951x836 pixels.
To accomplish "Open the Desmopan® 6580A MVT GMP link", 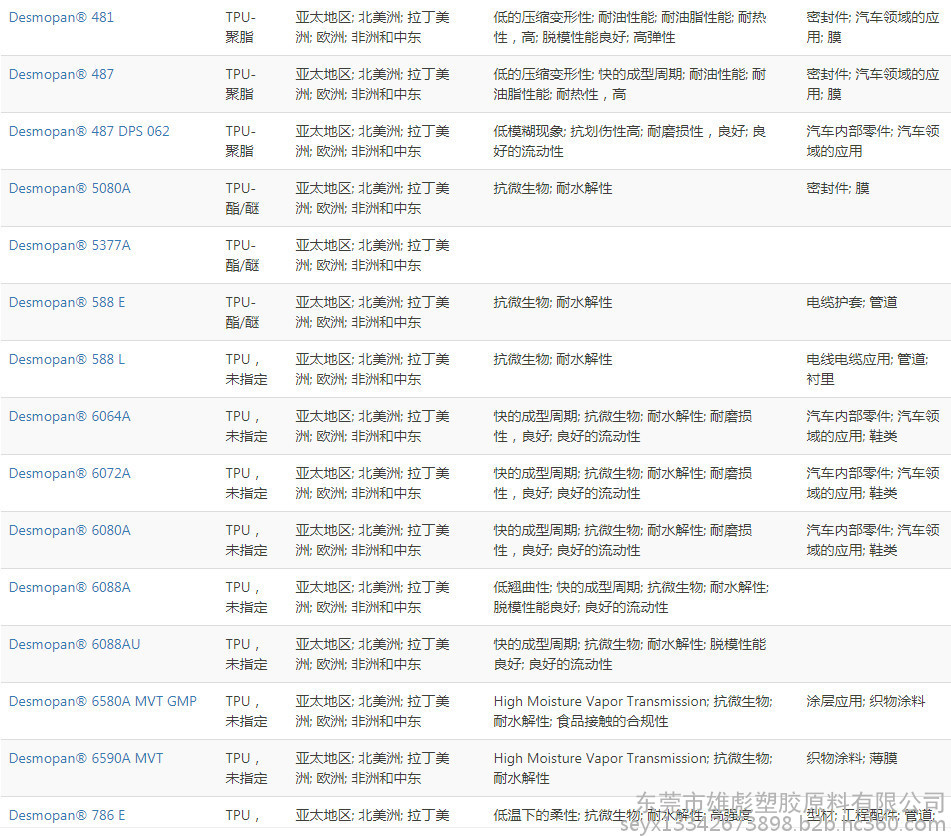I will coord(103,702).
